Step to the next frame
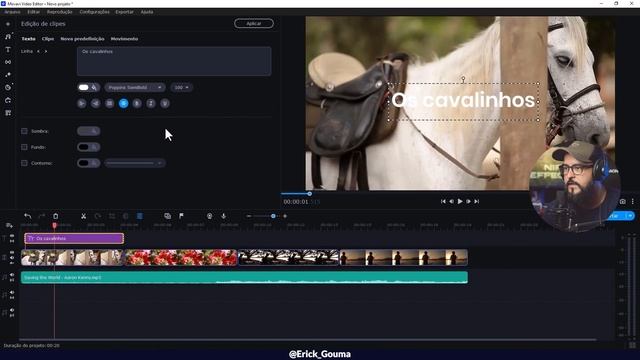The image size is (640, 360). (468, 201)
